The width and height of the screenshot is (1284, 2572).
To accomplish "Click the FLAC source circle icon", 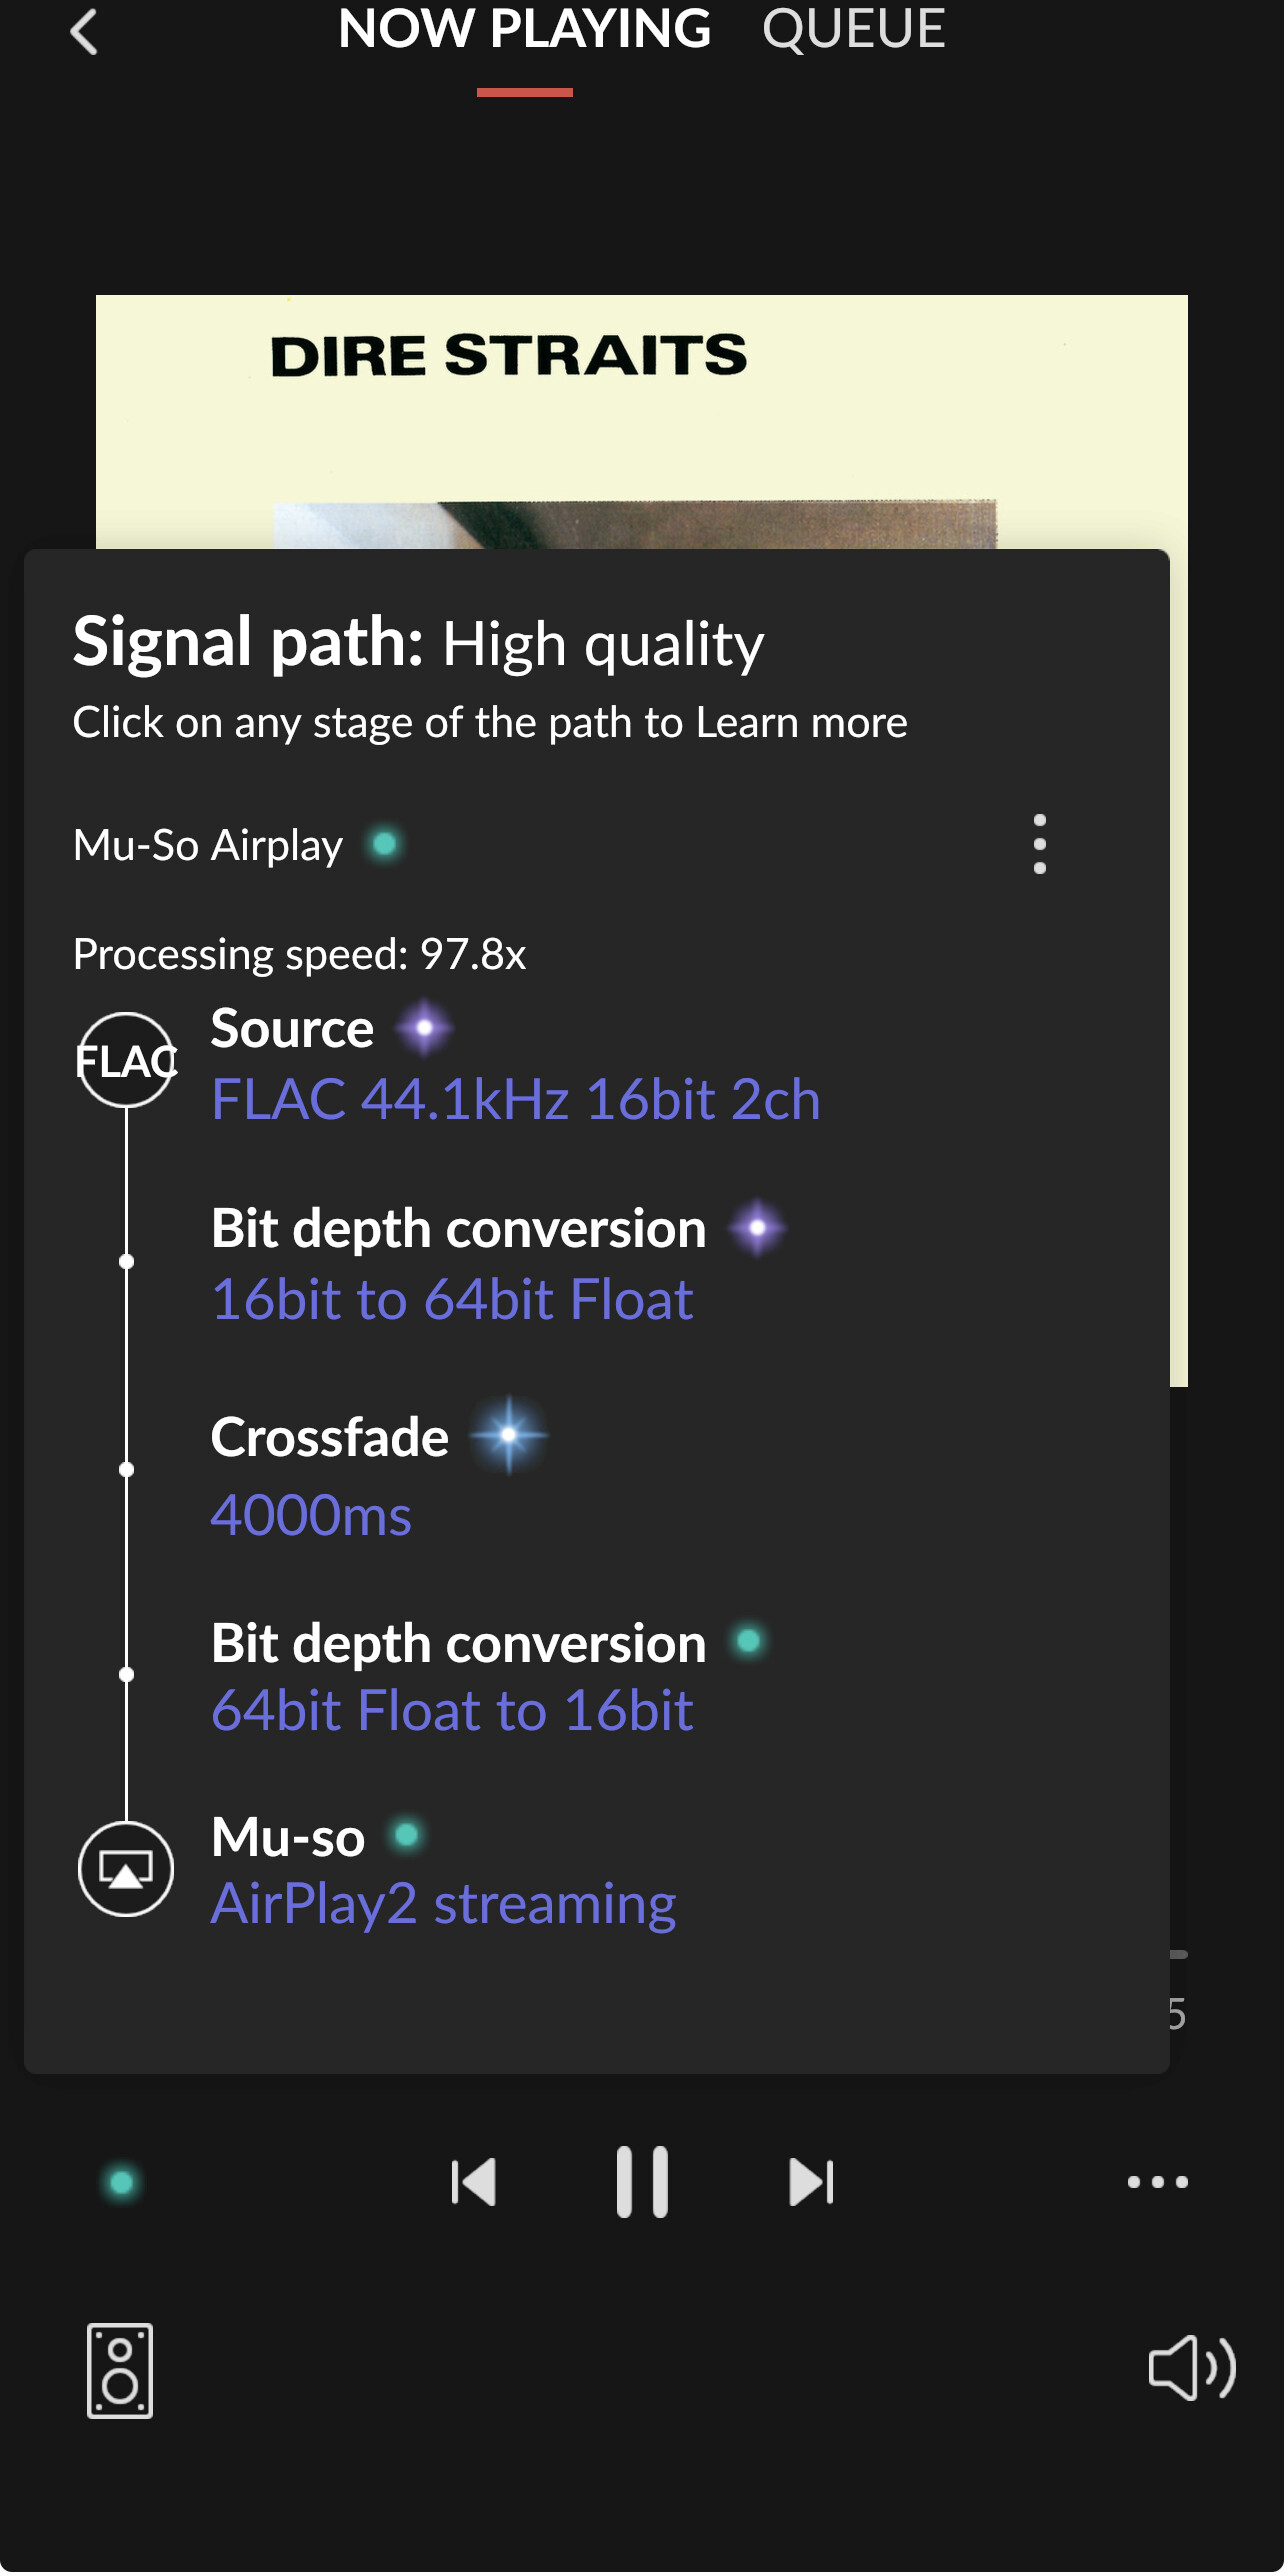I will pyautogui.click(x=126, y=1060).
